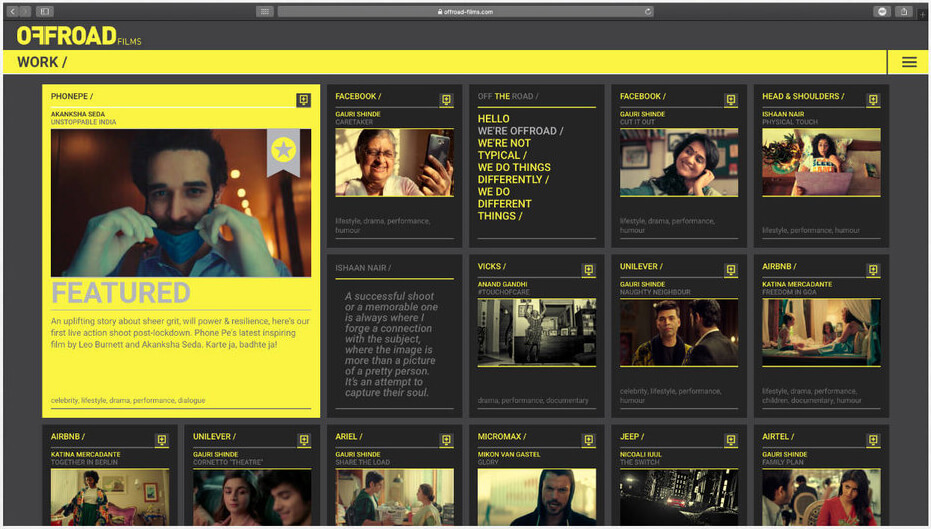Click director name Anand Gandhi
Screen dimensions: 931x529
tap(502, 284)
